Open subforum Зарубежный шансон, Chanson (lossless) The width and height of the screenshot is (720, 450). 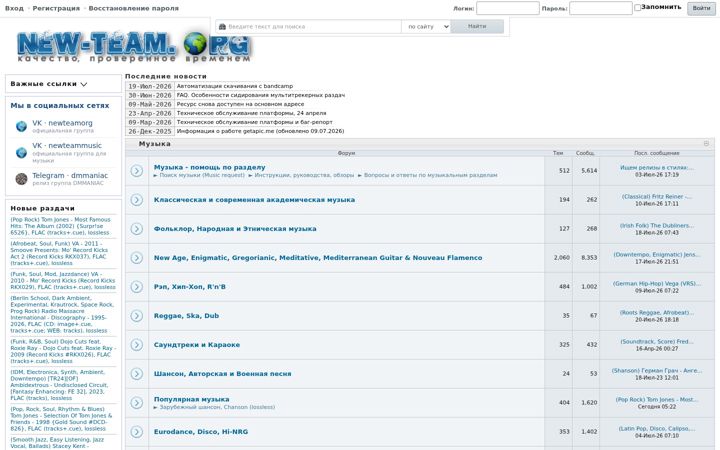click(217, 407)
